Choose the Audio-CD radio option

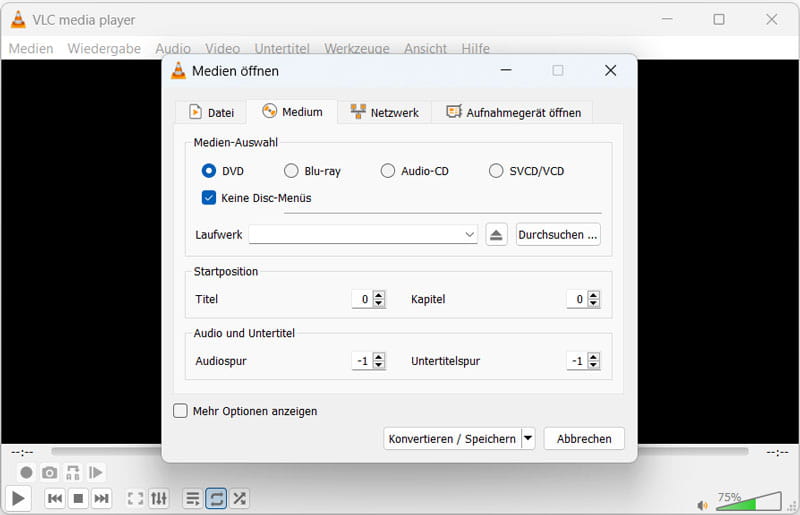point(388,170)
